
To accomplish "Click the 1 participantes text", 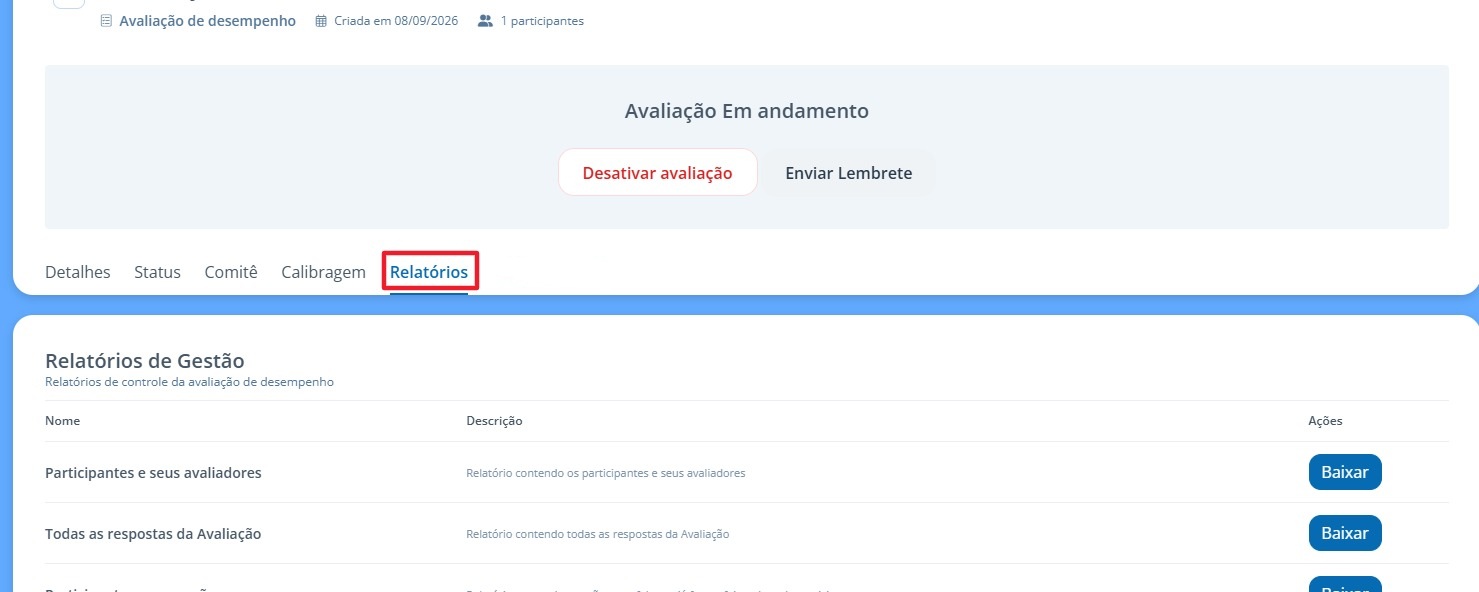I will click(x=542, y=21).
